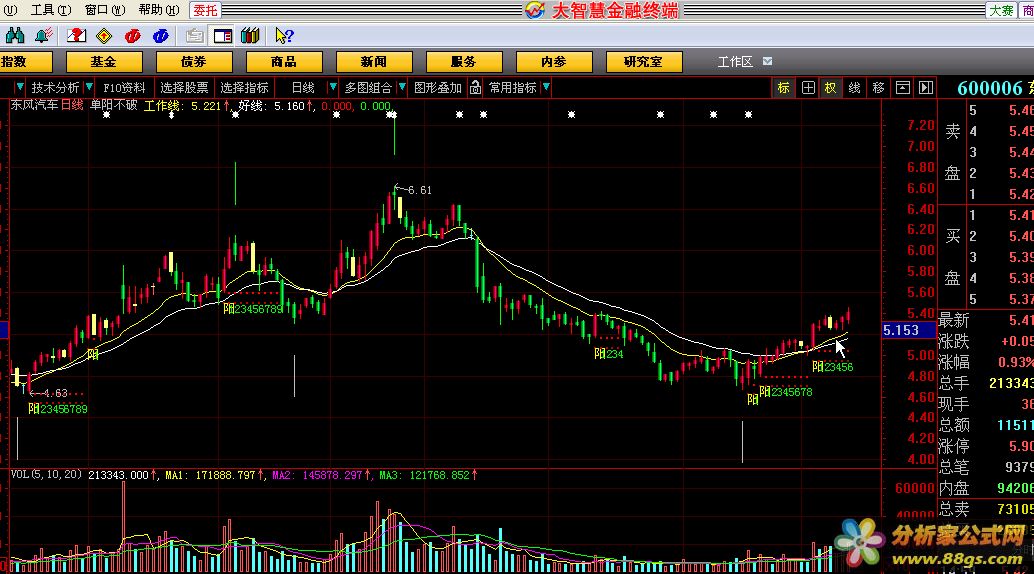Screen dimensions: 1034x574
Task: Click the 阳234 signal label on chart
Action: [609, 354]
